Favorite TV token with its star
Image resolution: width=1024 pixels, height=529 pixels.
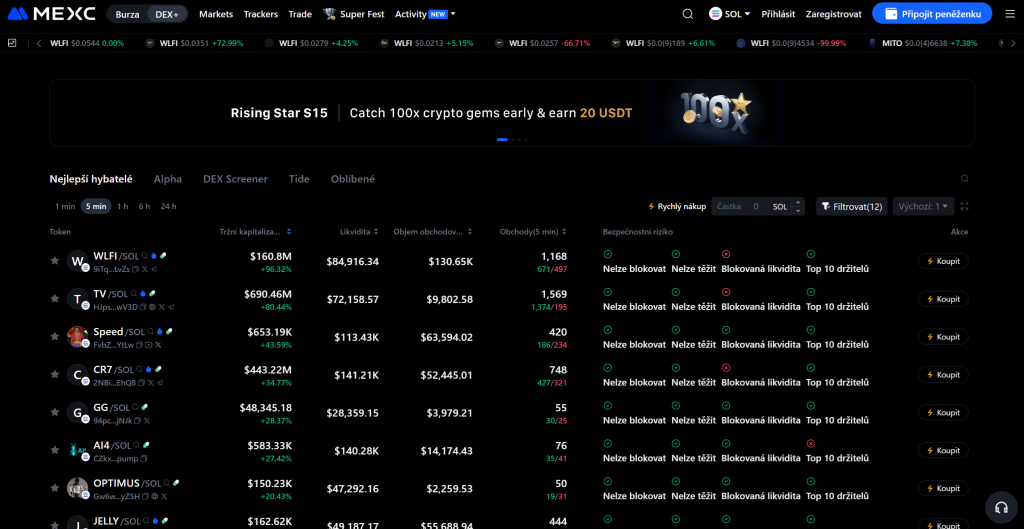(55, 299)
